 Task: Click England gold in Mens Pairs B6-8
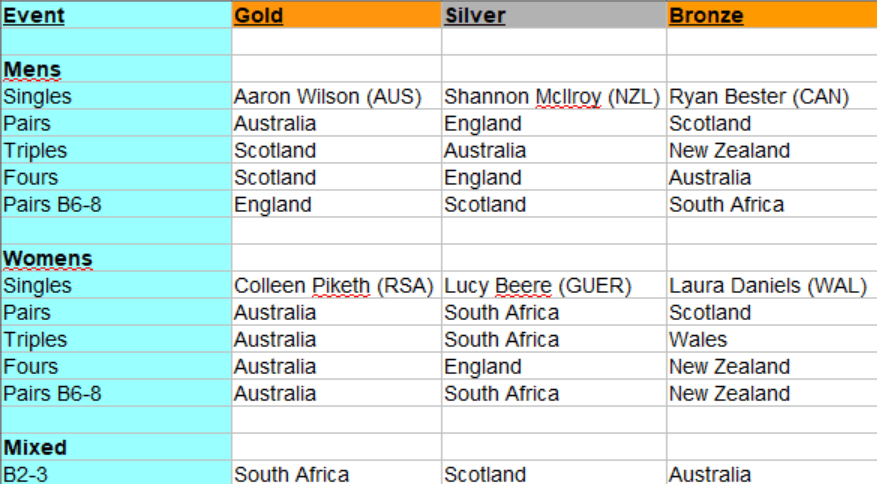pos(272,205)
